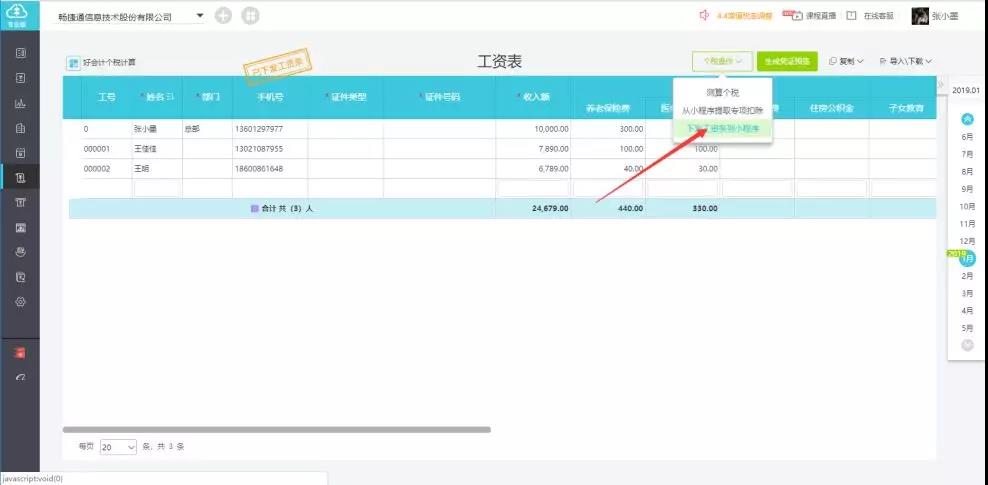Click the 住房公积金 column header
The width and height of the screenshot is (988, 485).
832,108
